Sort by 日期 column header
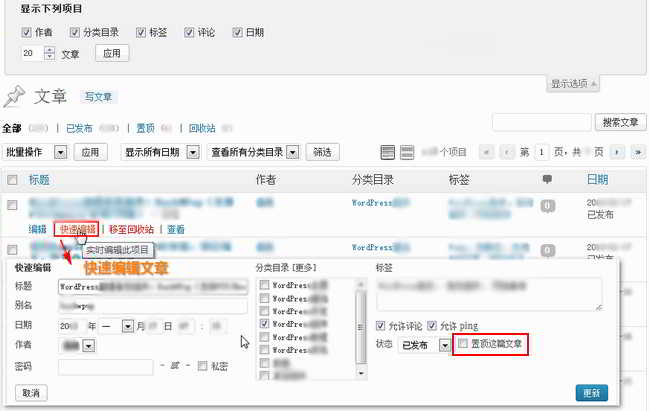The width and height of the screenshot is (650, 411). click(597, 180)
